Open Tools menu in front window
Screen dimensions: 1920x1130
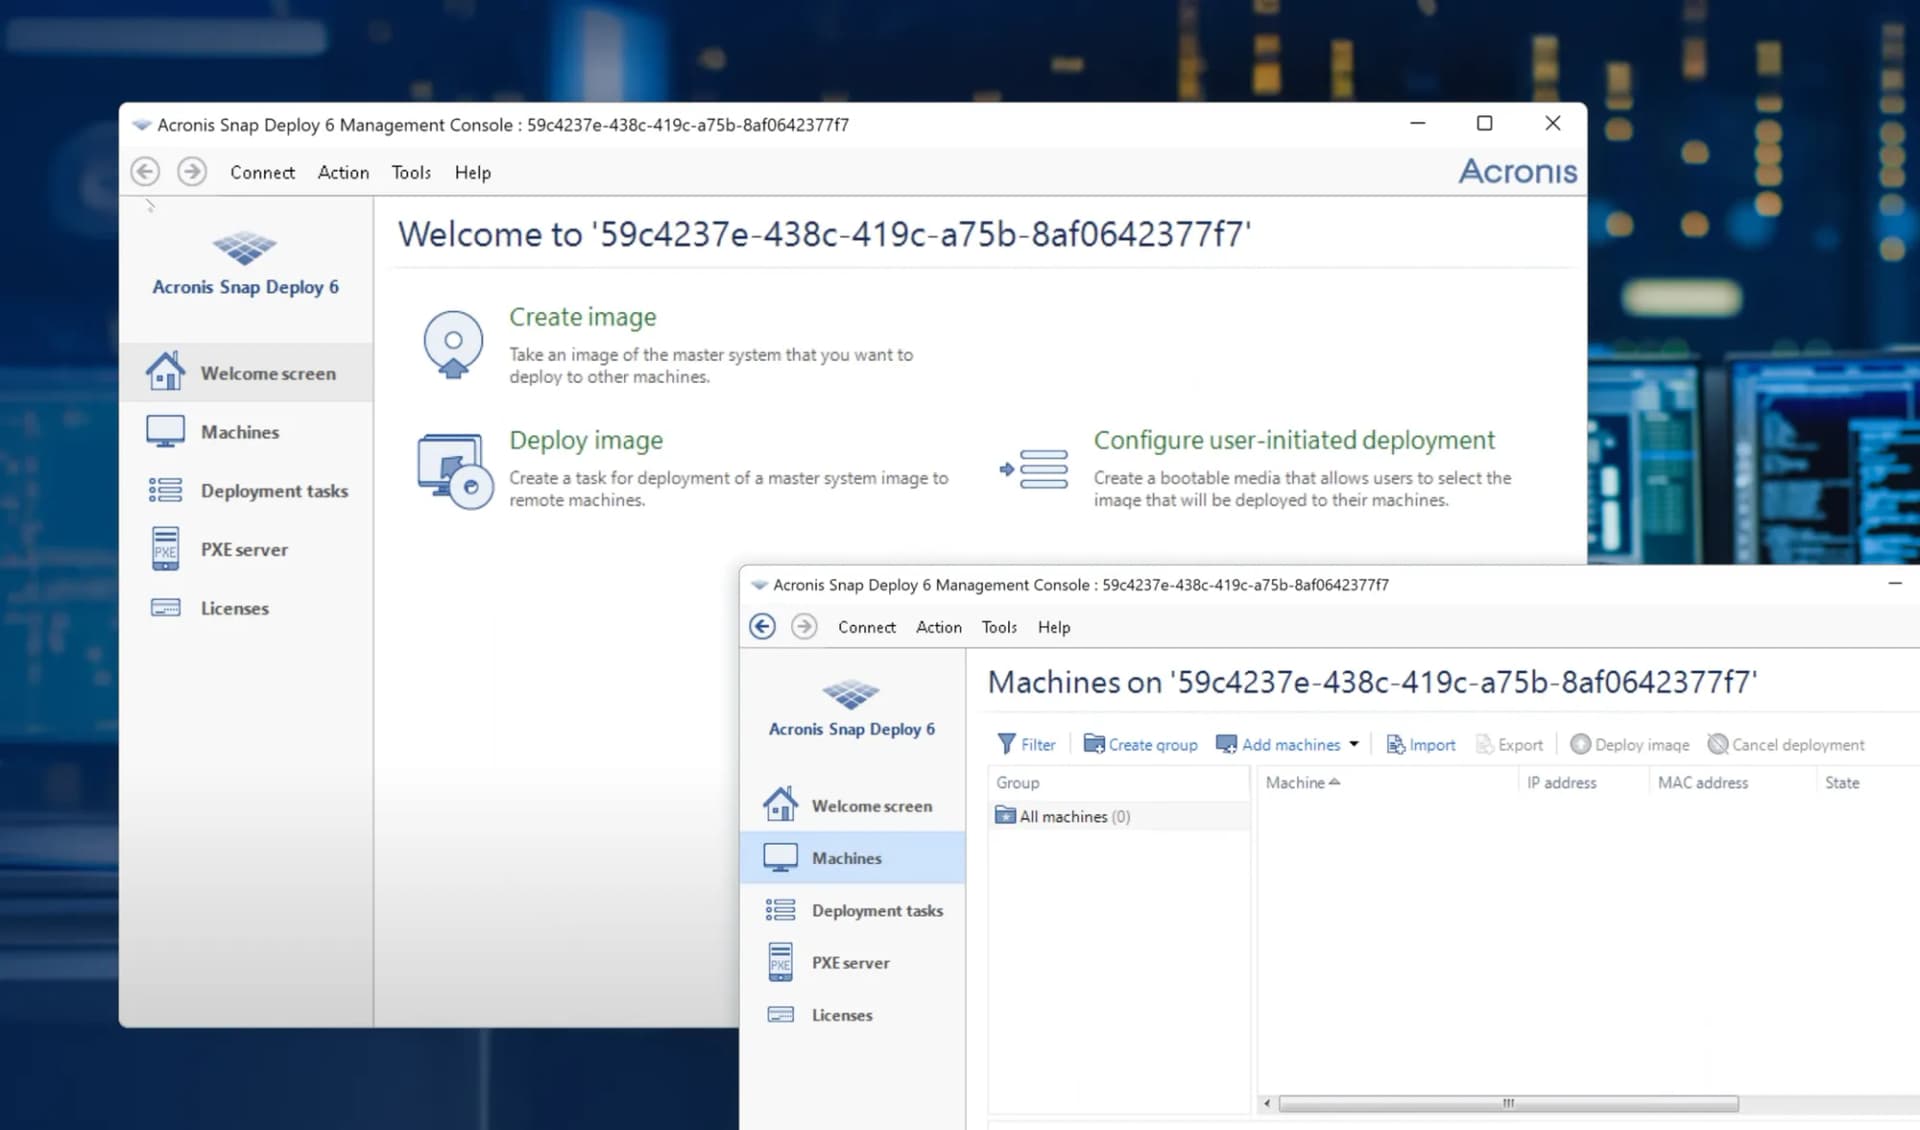click(998, 627)
